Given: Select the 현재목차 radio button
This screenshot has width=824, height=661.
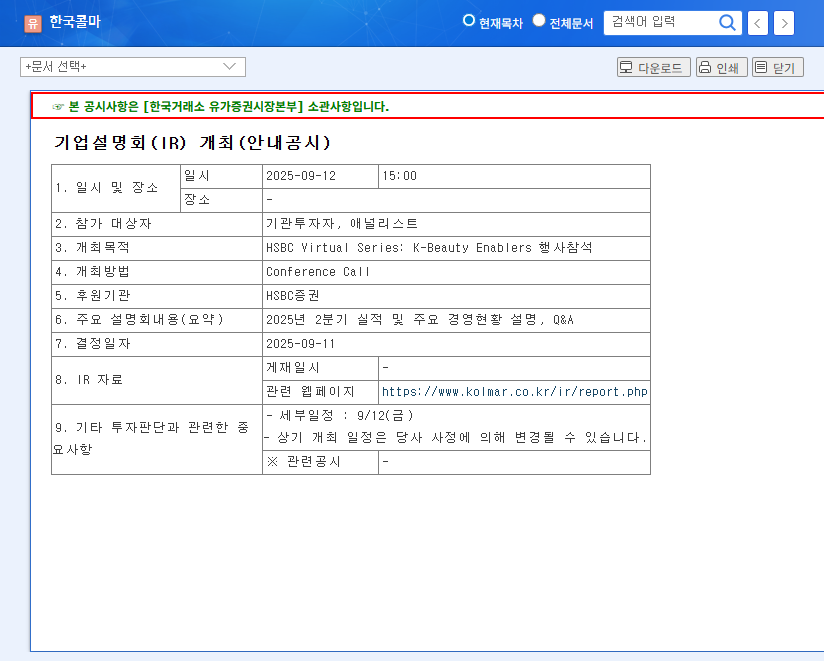Looking at the screenshot, I should (468, 19).
